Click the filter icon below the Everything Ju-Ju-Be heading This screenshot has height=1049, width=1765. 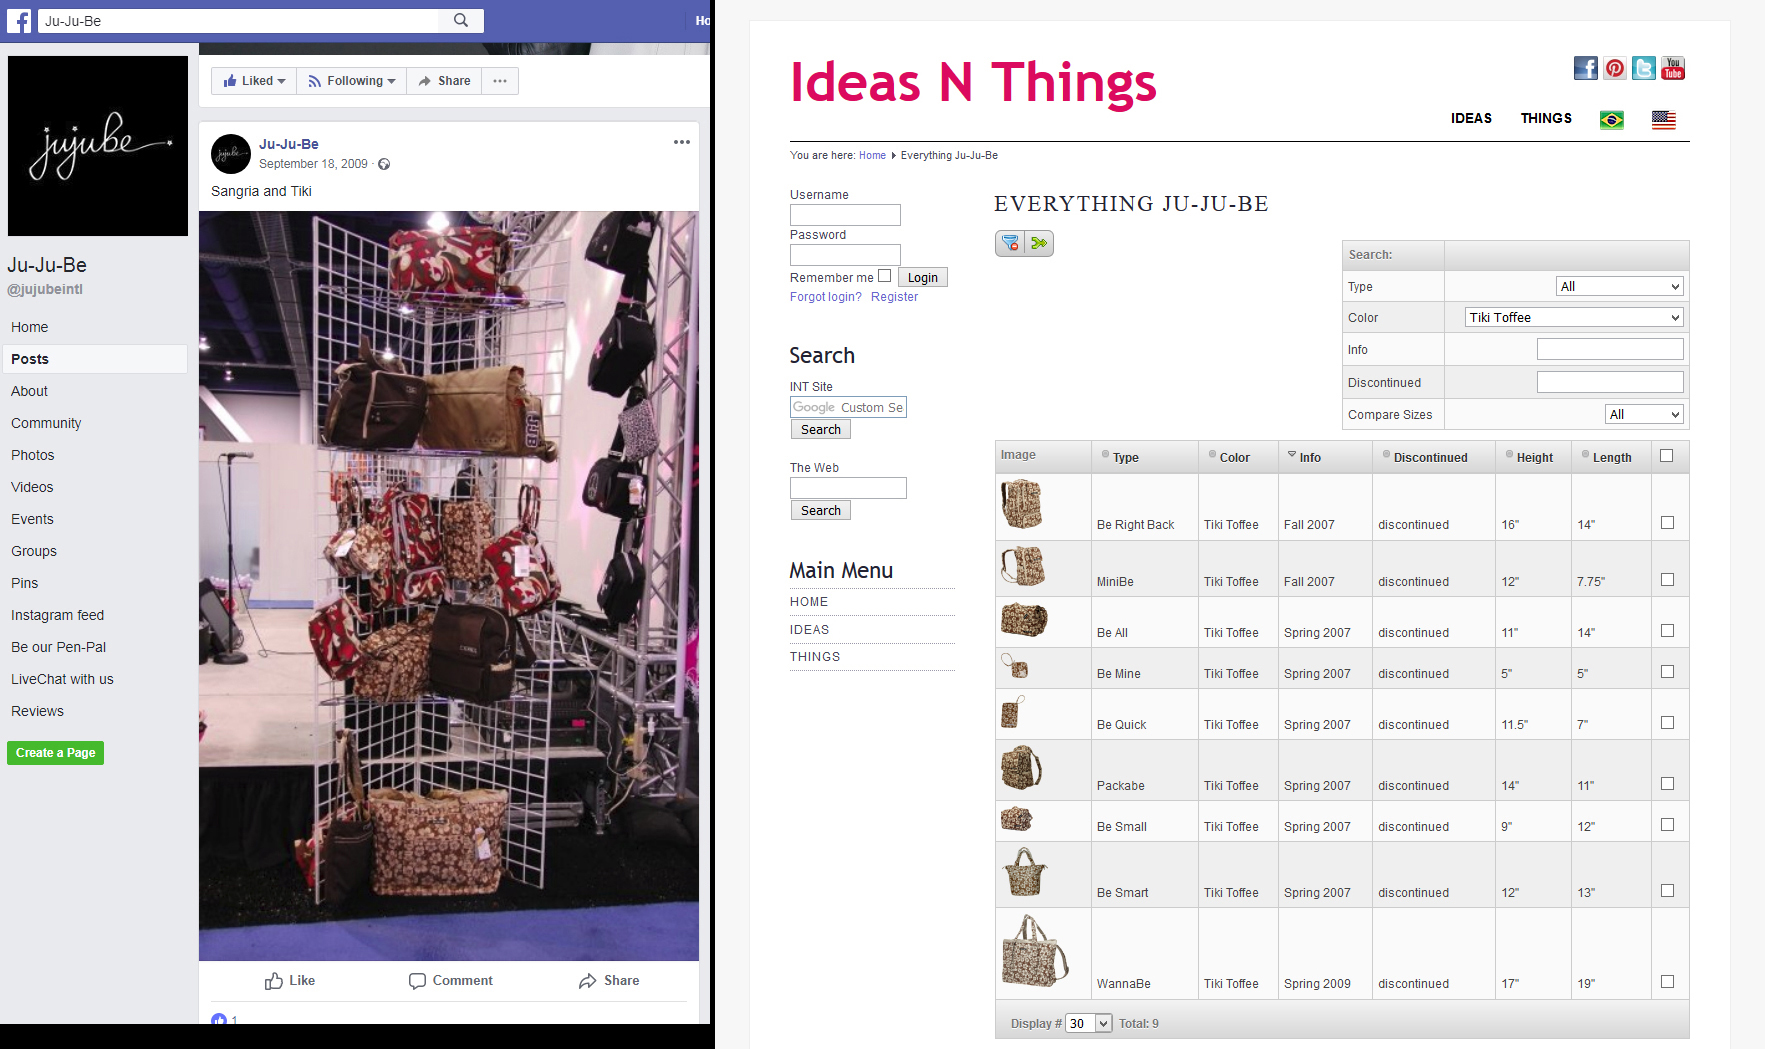click(1010, 243)
